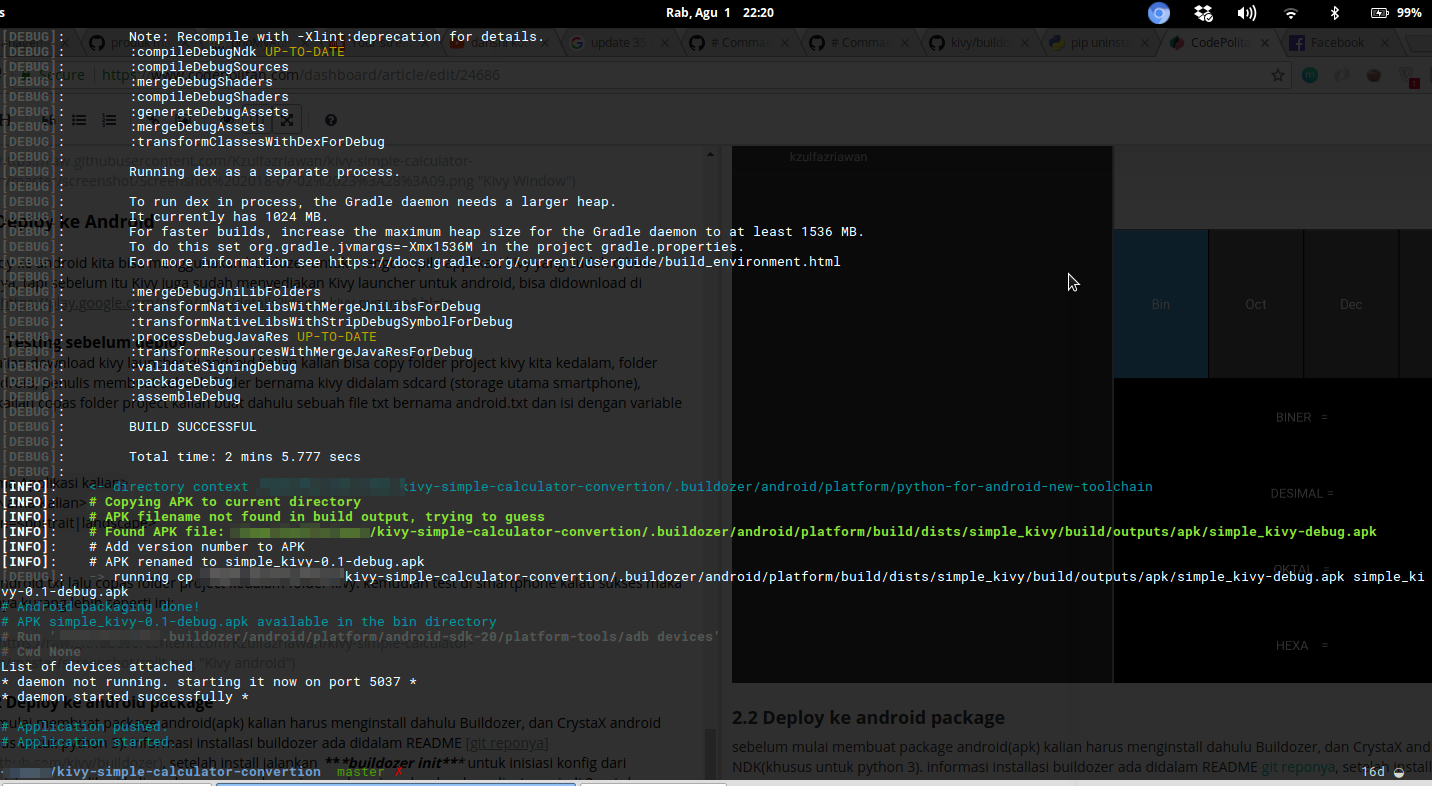This screenshot has width=1432, height=786.
Task: Open the help question-mark icon in editor toolbar
Action: pos(331,120)
